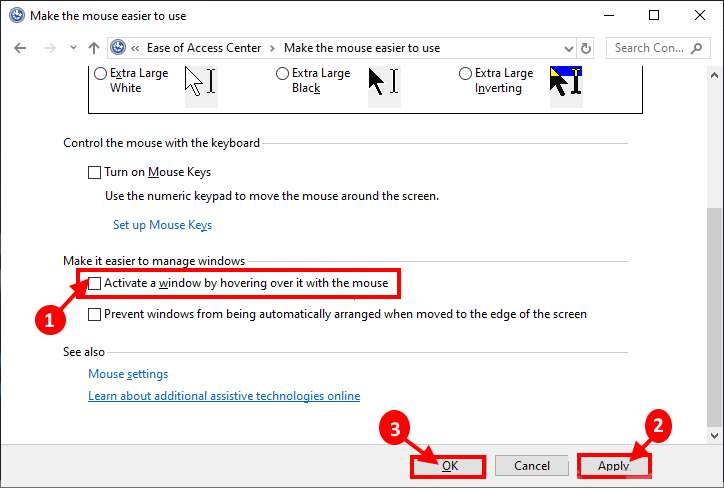Open Mouse settings link
The image size is (724, 488).
[x=128, y=374]
